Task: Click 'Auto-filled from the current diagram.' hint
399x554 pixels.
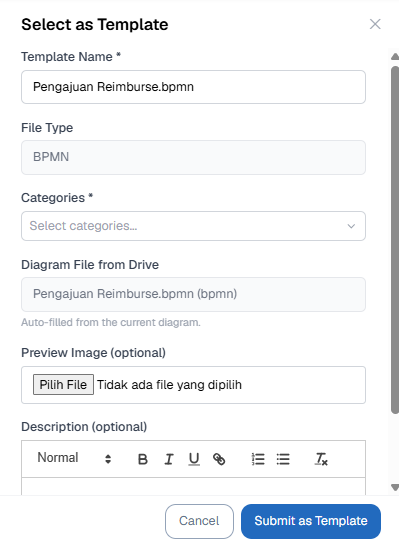Action: (111, 322)
